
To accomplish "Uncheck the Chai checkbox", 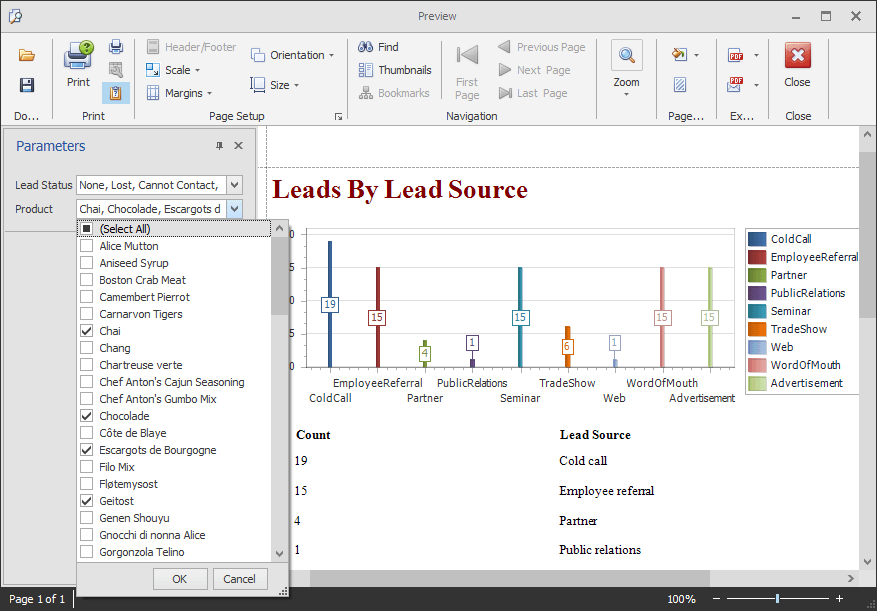I will (x=87, y=331).
